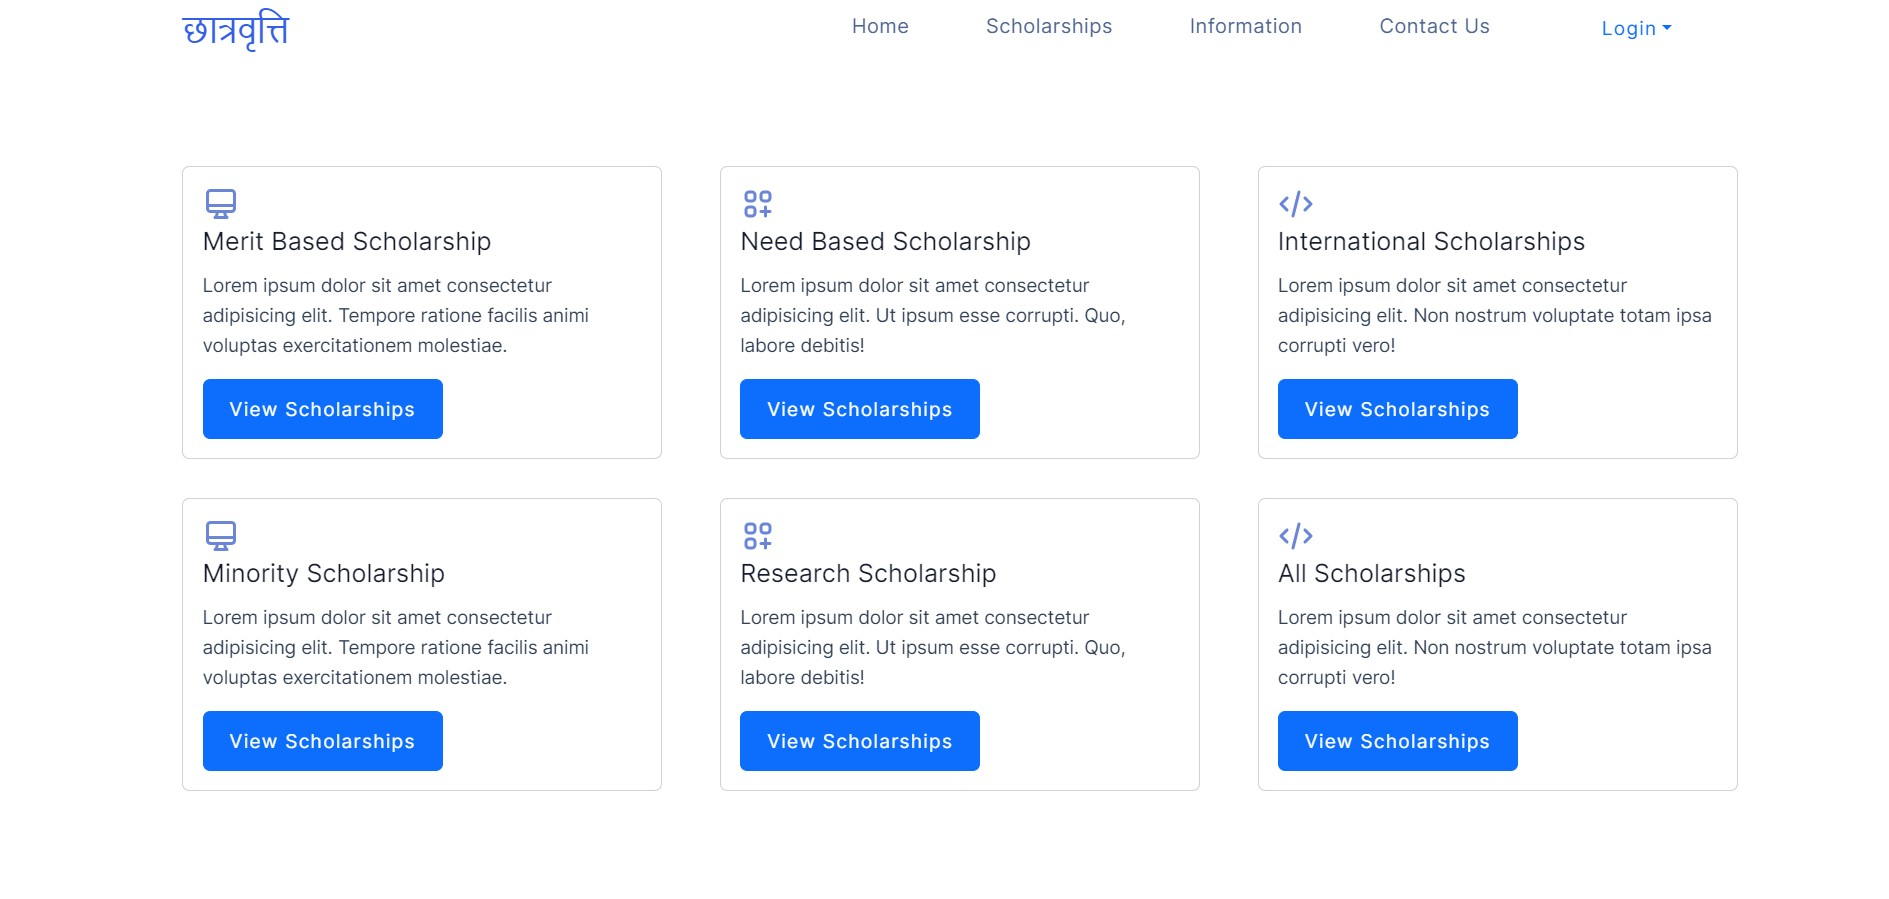Click View Scholarships under Need Based Scholarship
Screen dimensions: 1889x899
pos(859,408)
